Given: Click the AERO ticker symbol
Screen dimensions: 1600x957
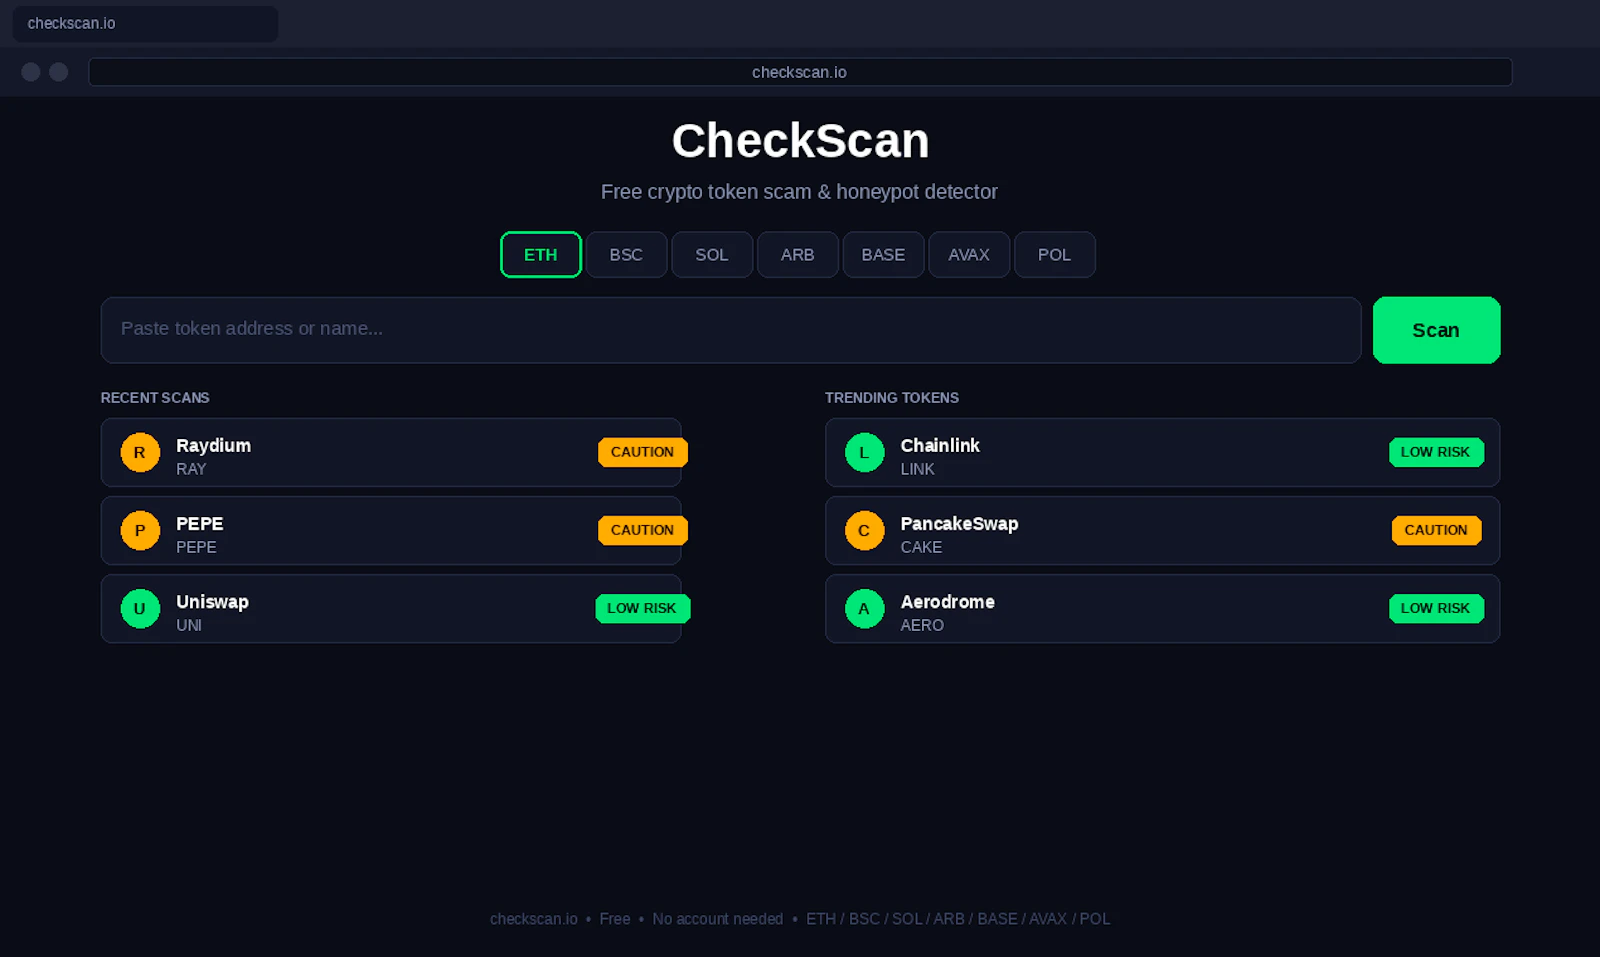Looking at the screenshot, I should tap(922, 625).
